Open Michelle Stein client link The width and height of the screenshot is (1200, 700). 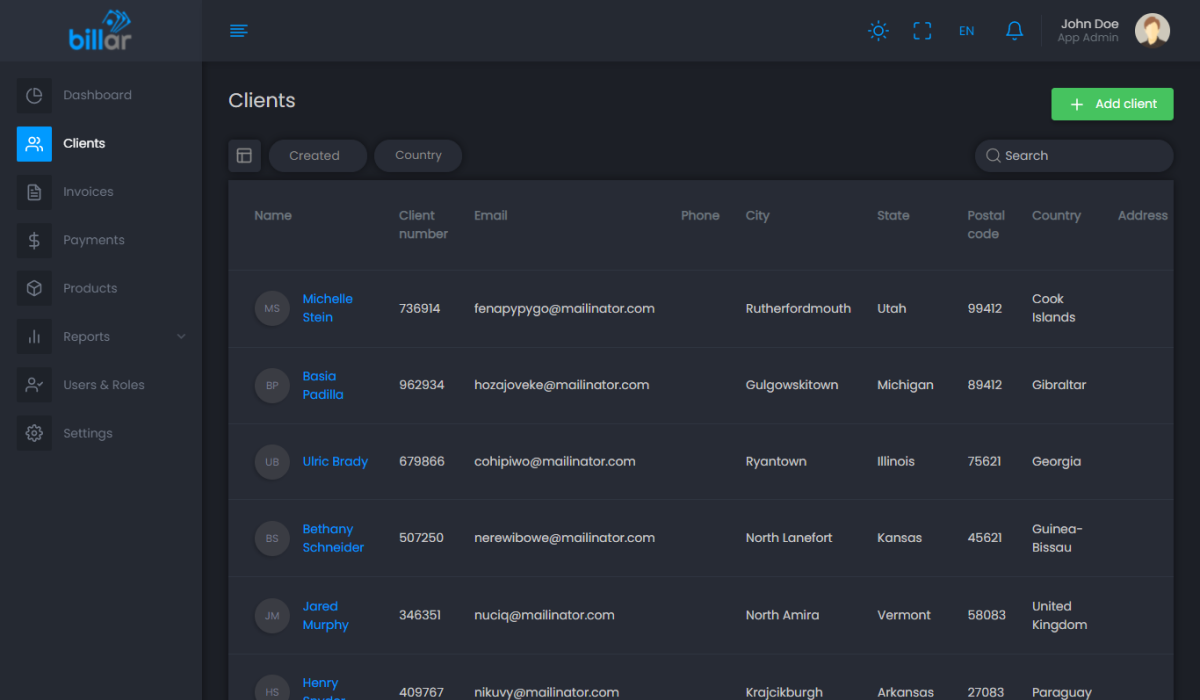point(328,308)
